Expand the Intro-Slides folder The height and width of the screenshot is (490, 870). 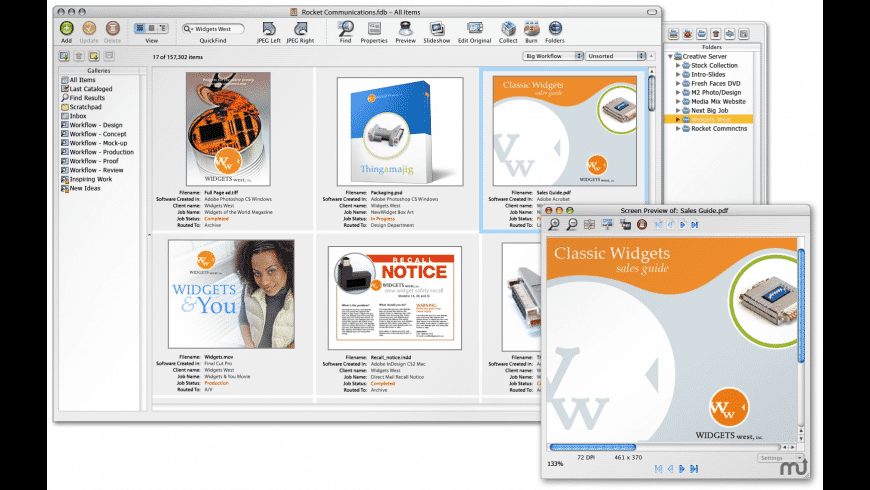[678, 74]
